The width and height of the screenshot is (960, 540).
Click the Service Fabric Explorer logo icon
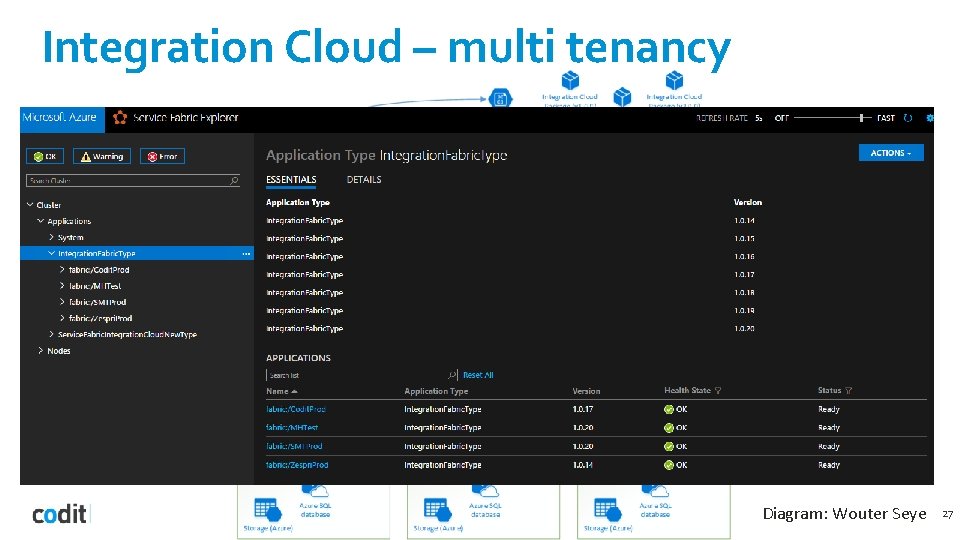pos(120,118)
